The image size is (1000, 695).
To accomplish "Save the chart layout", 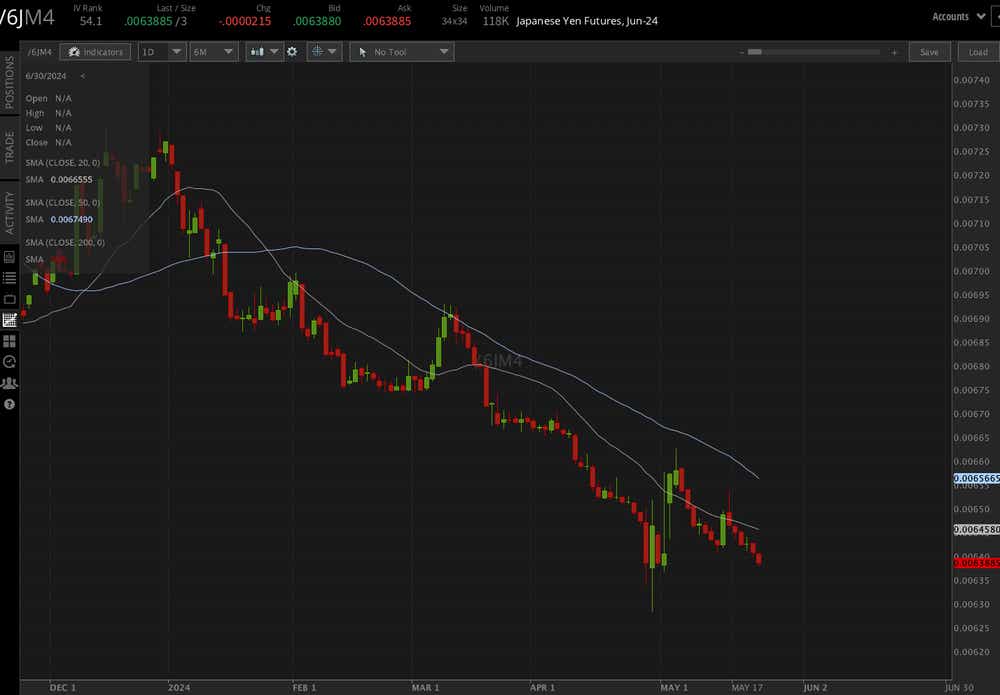I will (929, 51).
